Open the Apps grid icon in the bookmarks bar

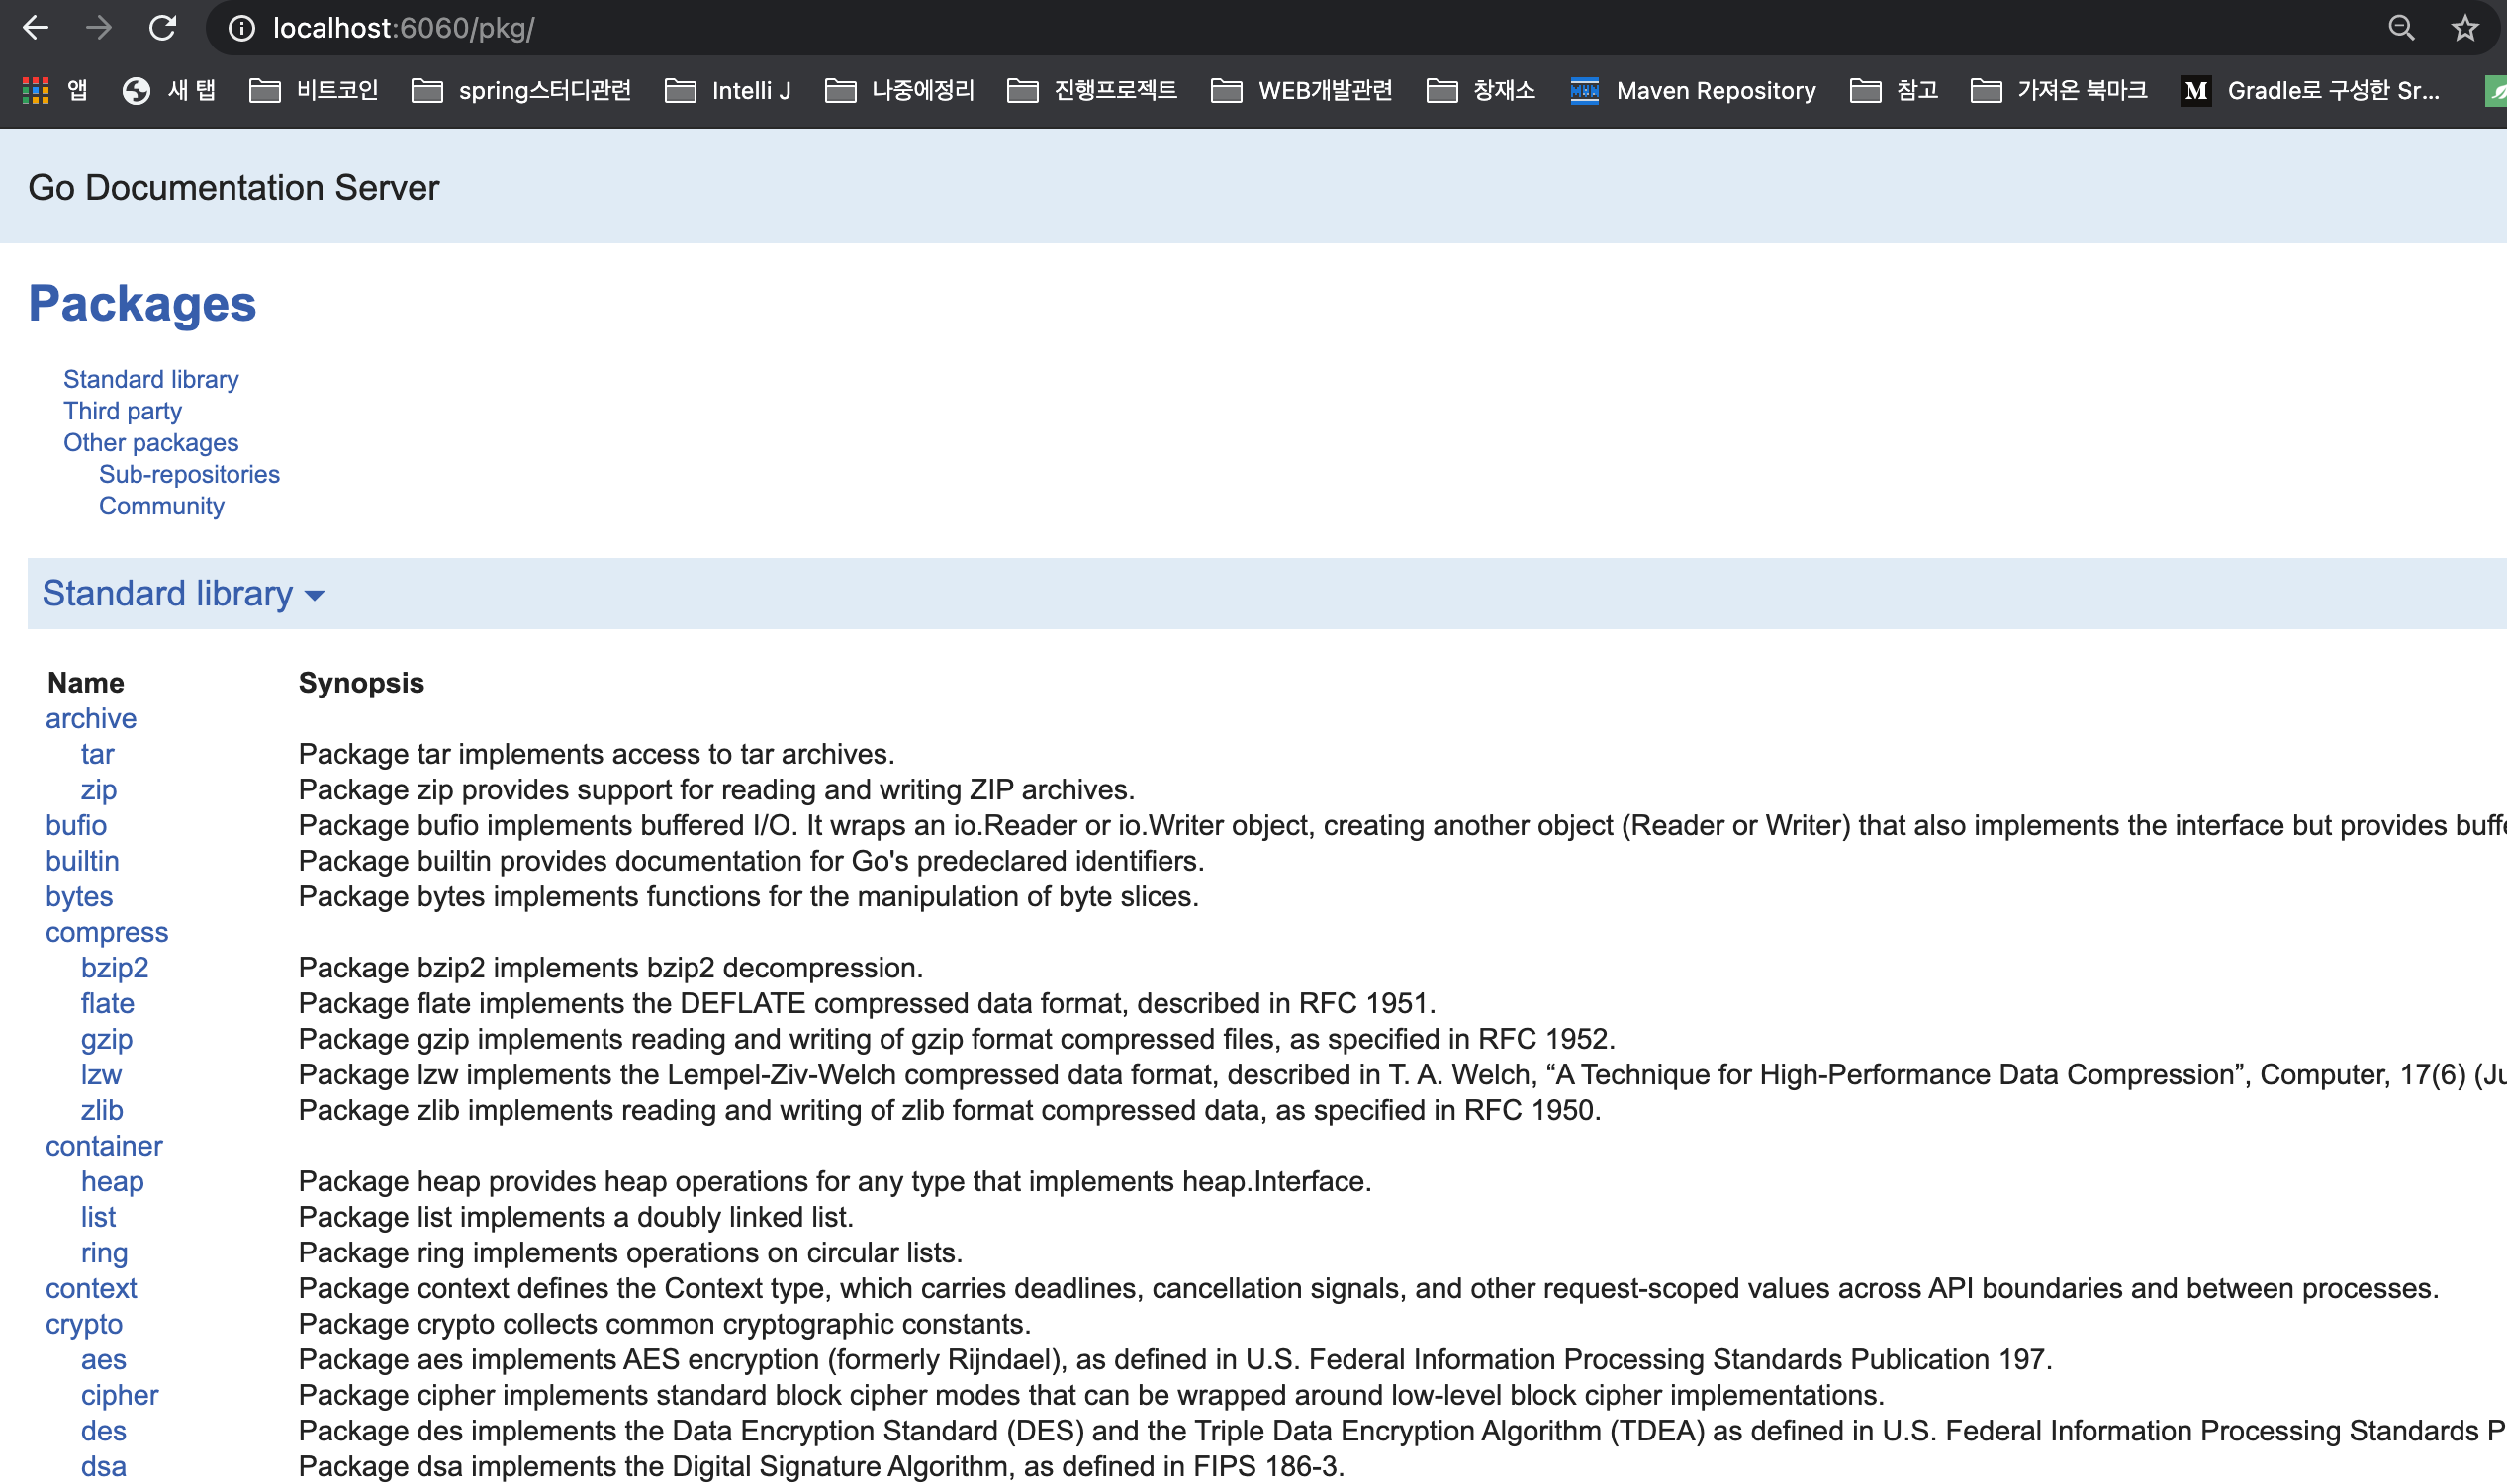tap(36, 91)
